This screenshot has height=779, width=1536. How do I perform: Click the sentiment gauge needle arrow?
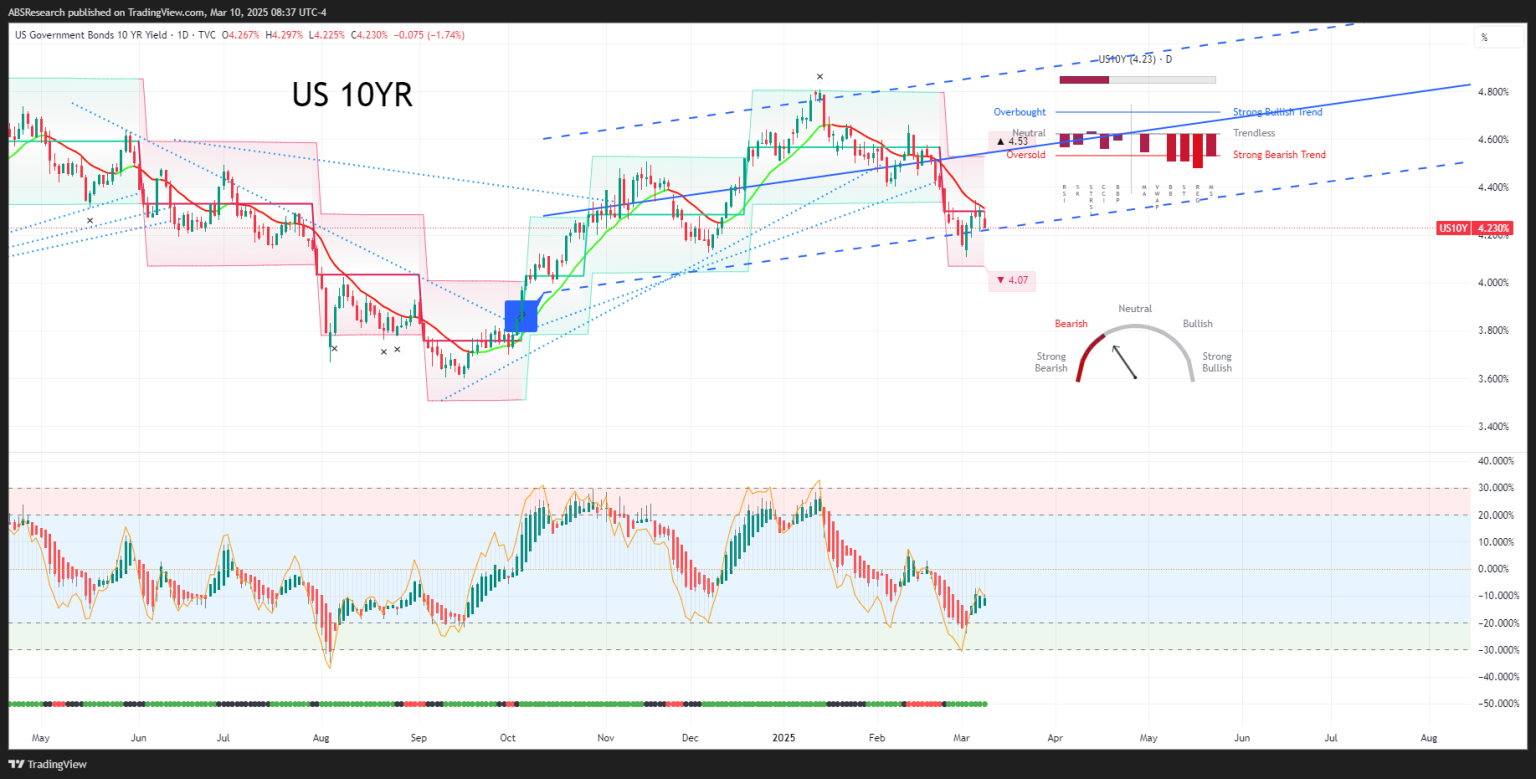tap(1124, 362)
